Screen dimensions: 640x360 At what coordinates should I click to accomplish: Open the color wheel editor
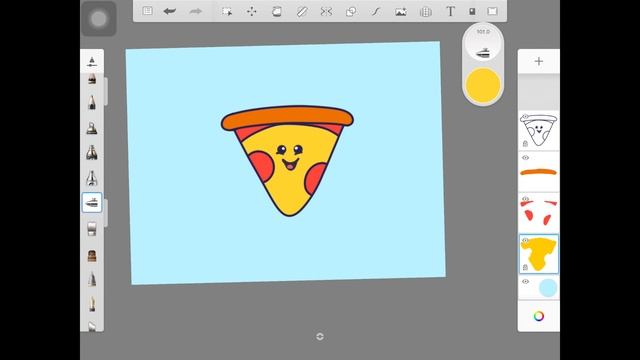(x=539, y=316)
